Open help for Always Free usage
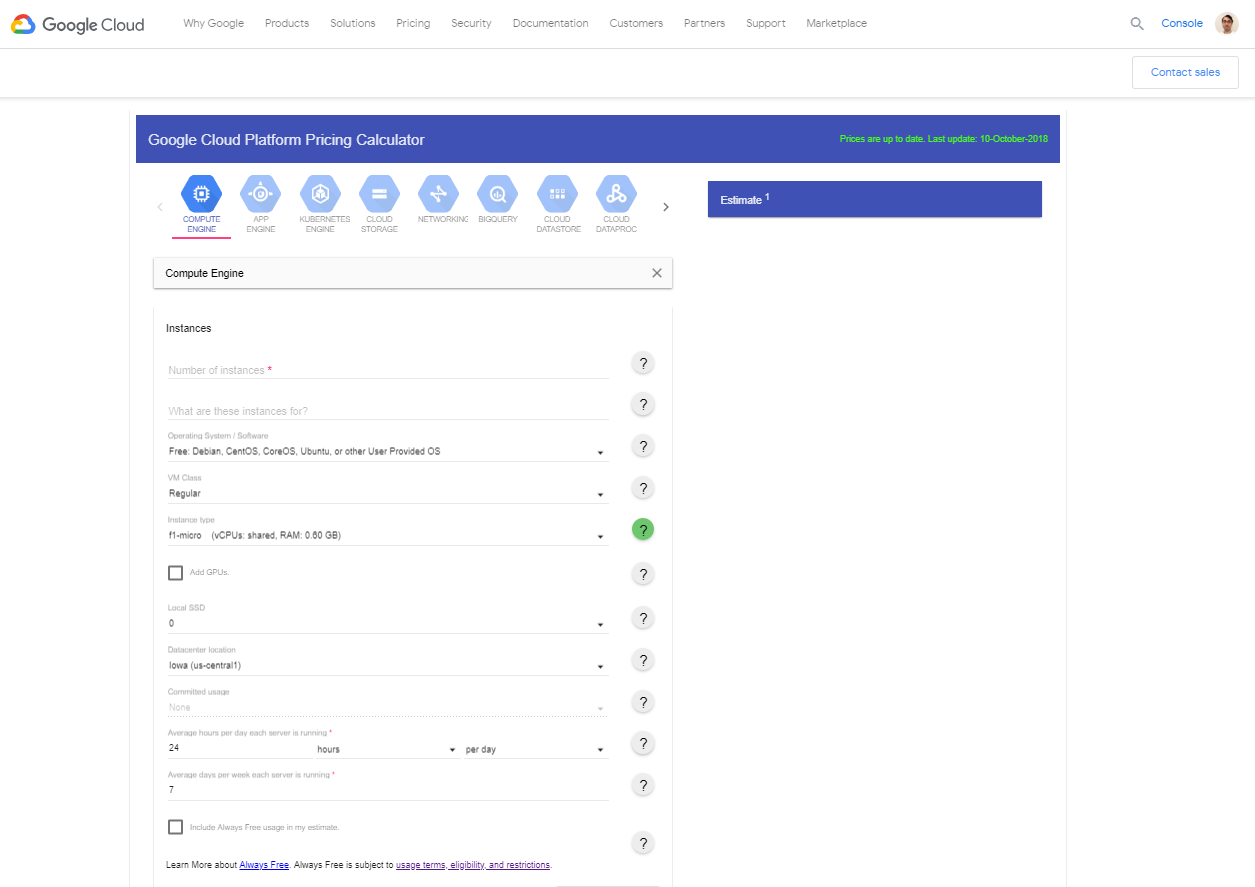The height and width of the screenshot is (887, 1255). [x=643, y=843]
